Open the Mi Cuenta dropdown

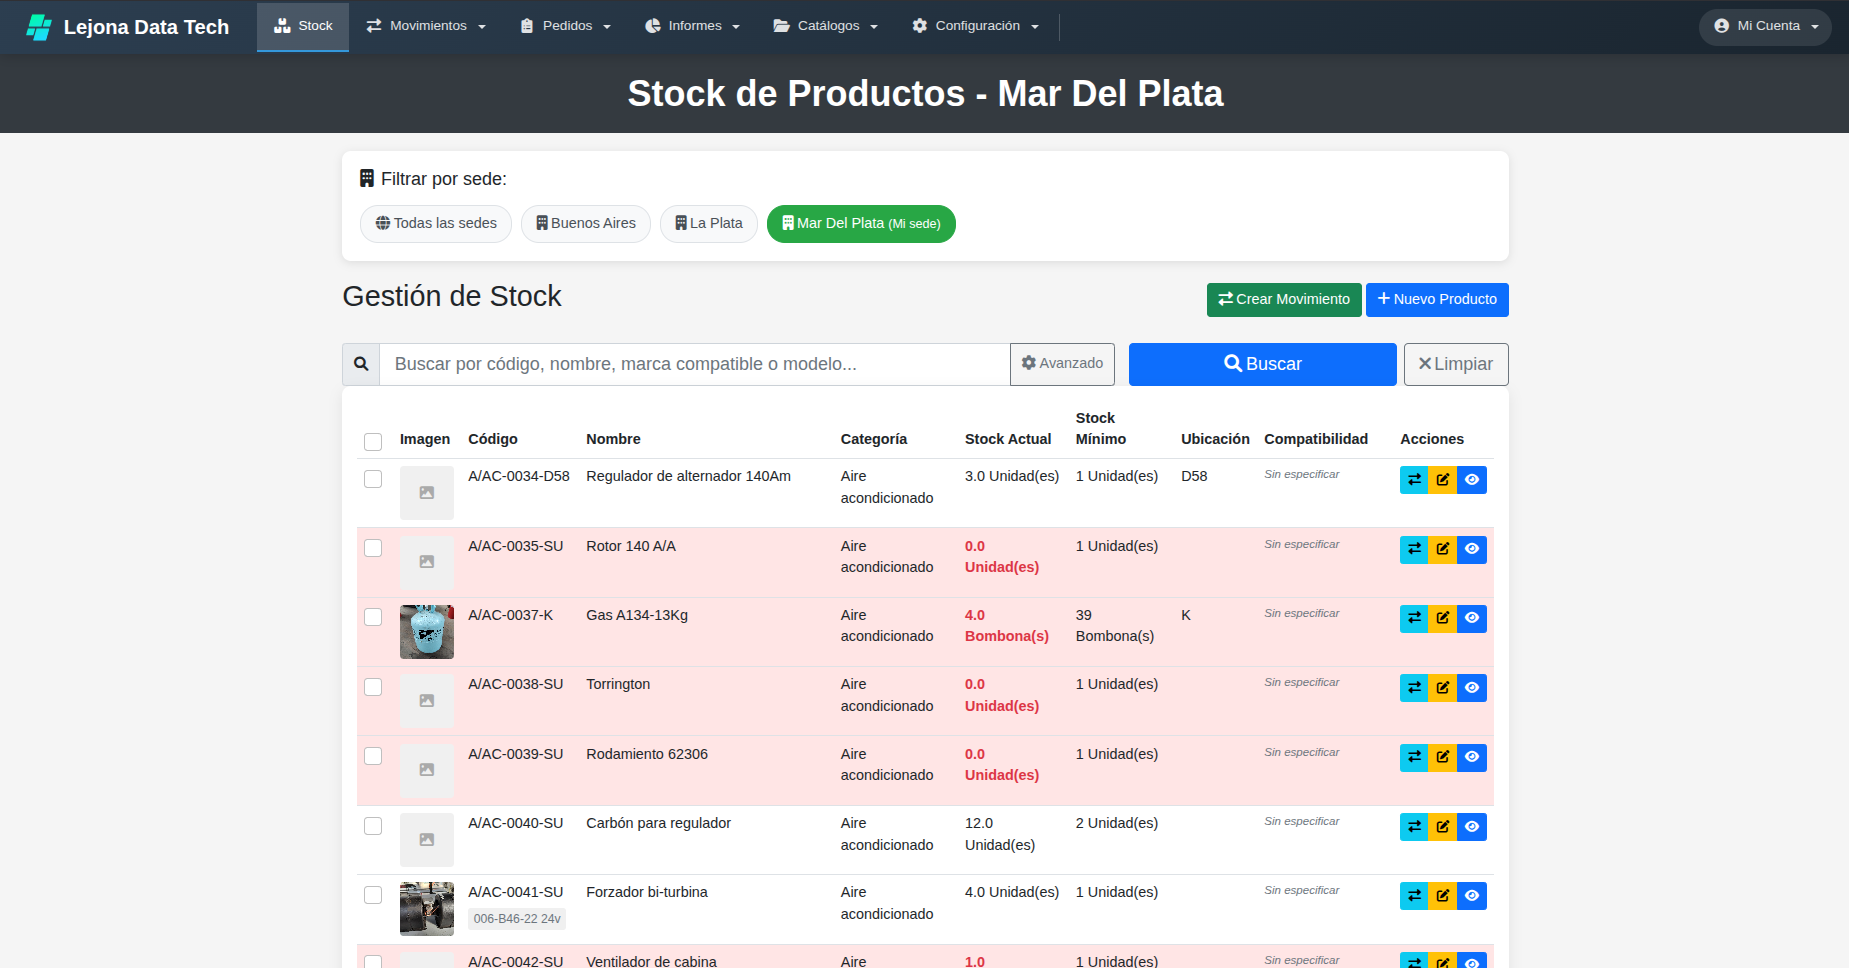tap(1764, 27)
